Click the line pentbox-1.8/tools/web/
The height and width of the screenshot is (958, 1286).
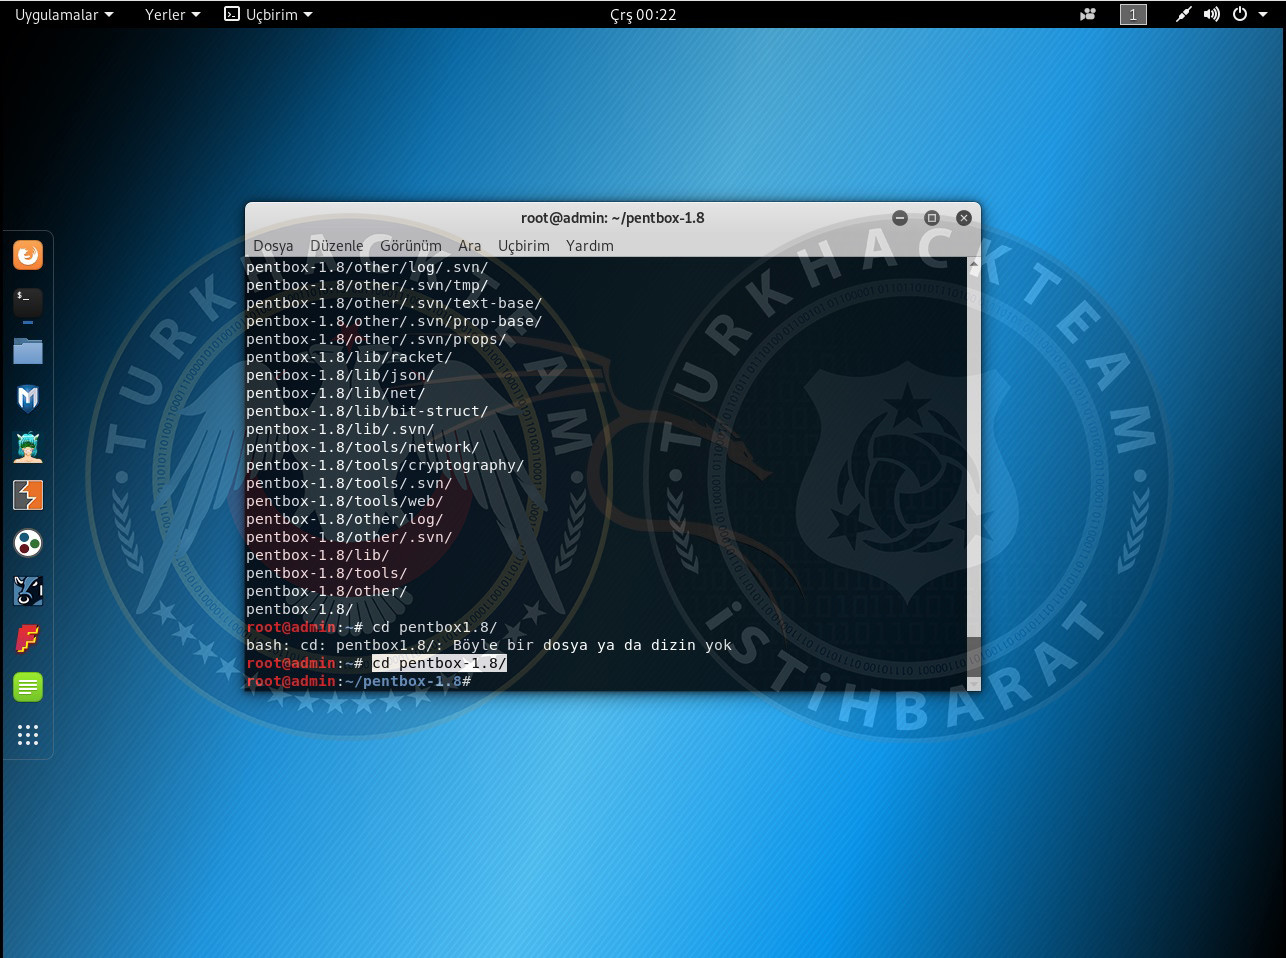tap(345, 501)
